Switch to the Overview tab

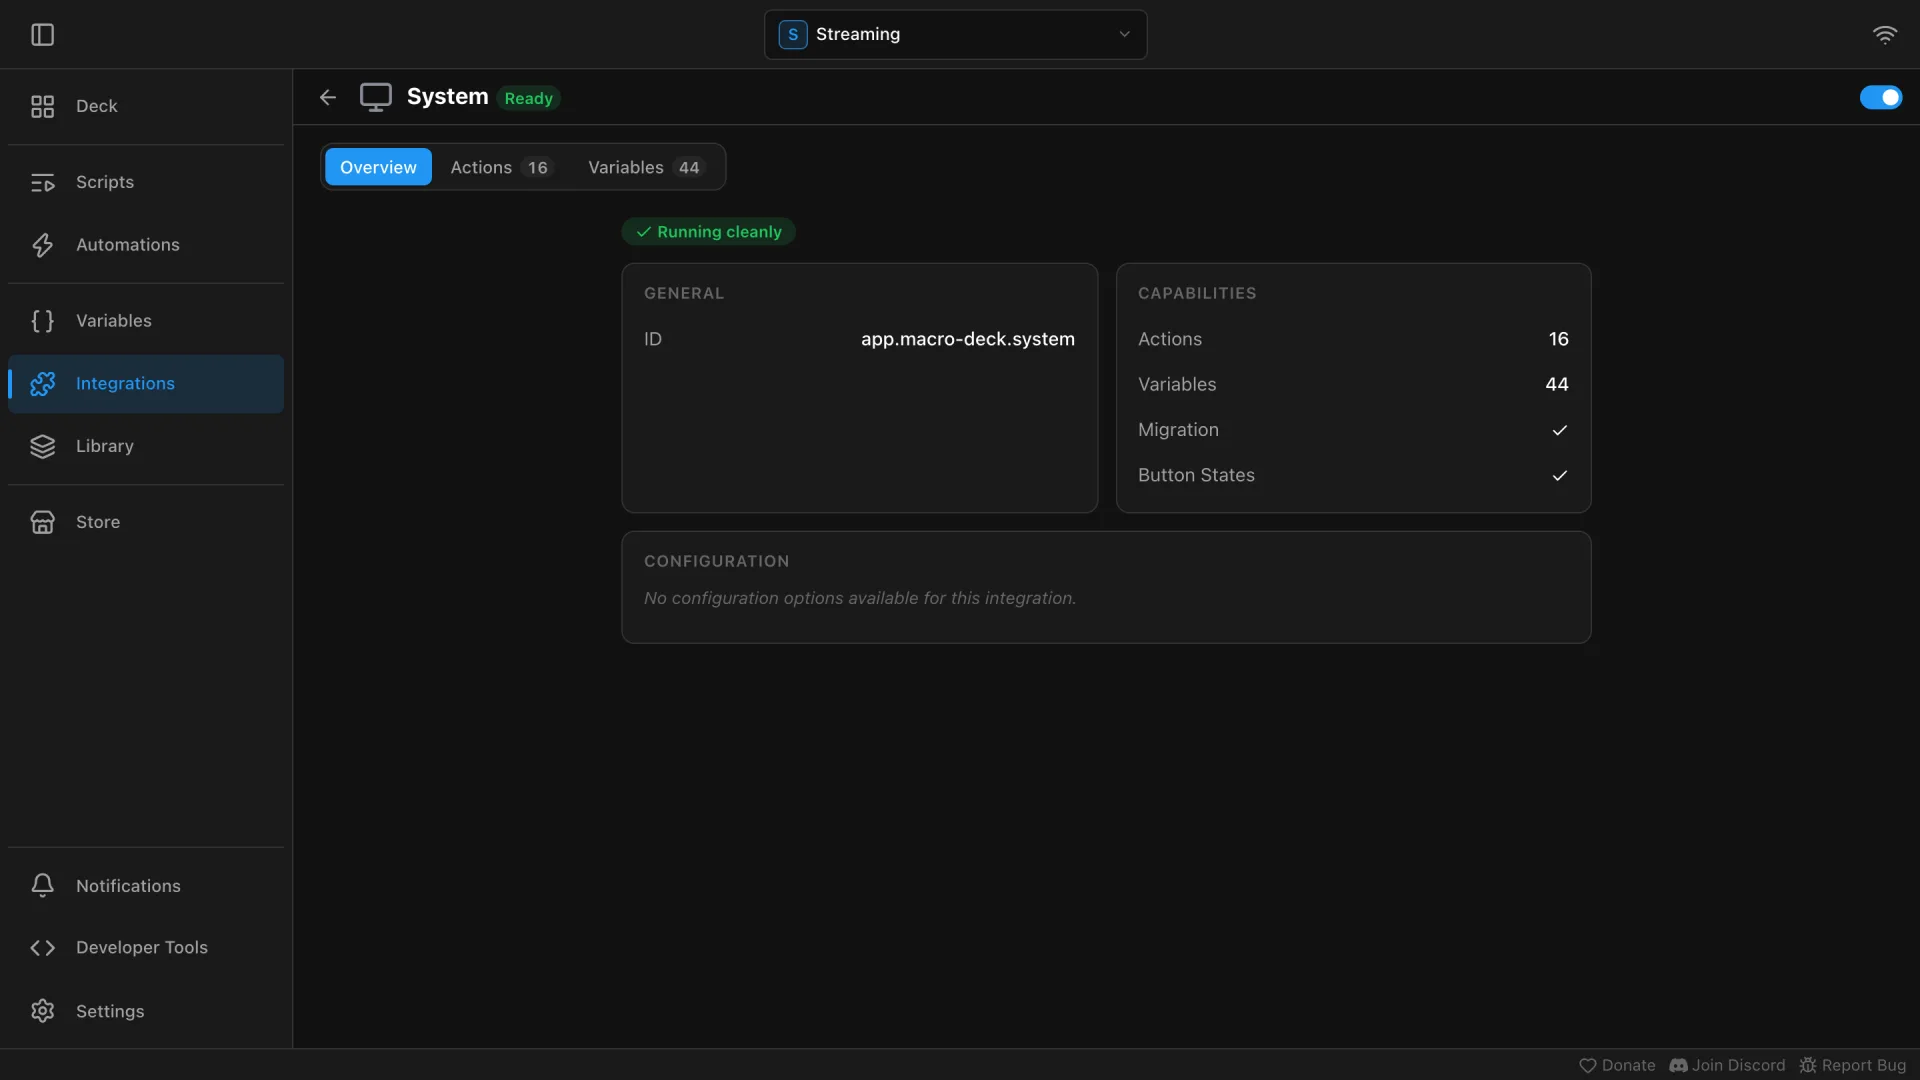tap(378, 167)
